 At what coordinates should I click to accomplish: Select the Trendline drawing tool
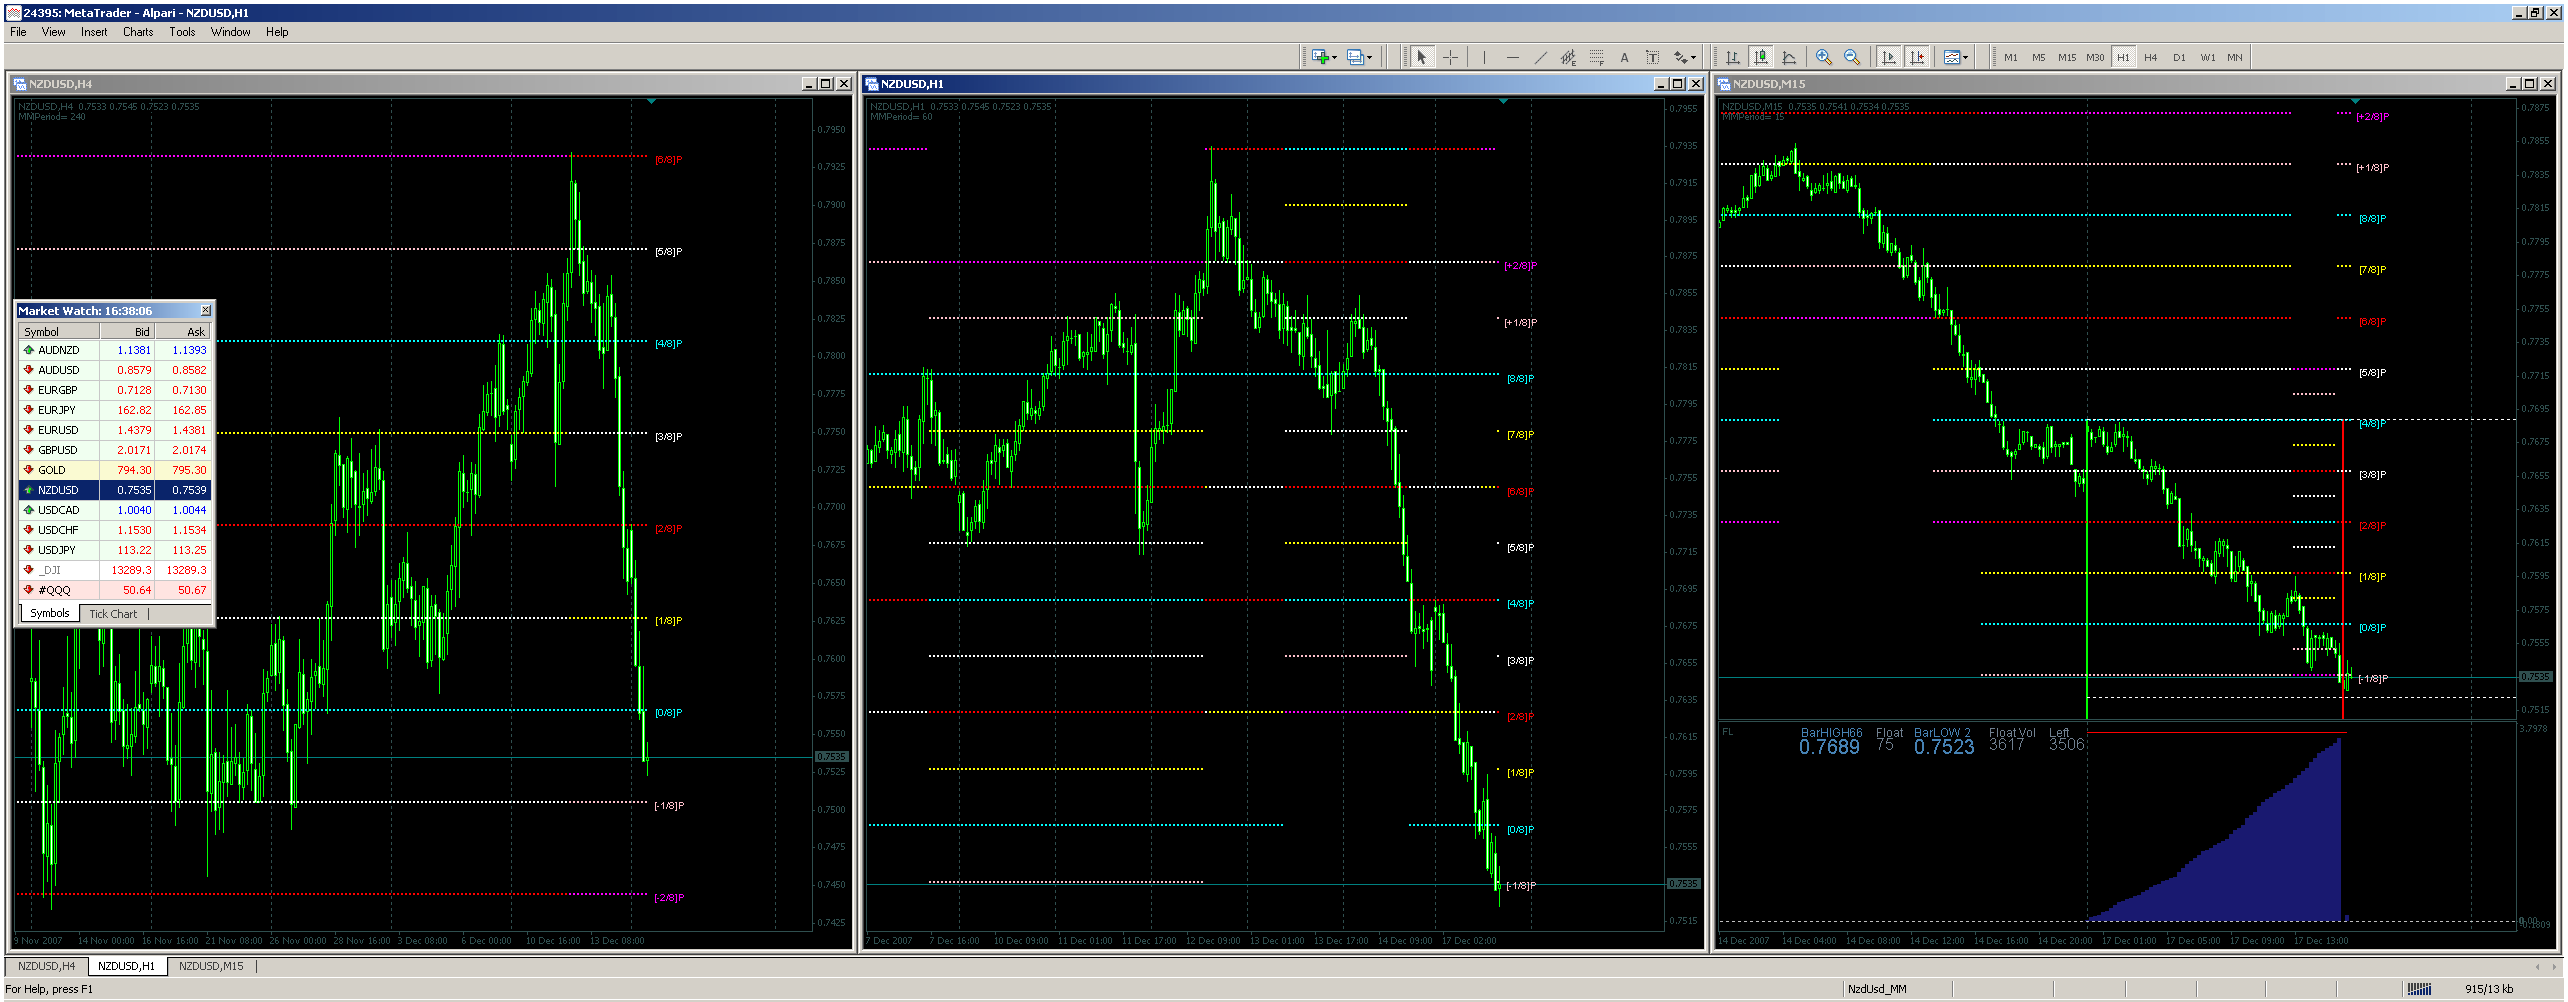point(1540,57)
